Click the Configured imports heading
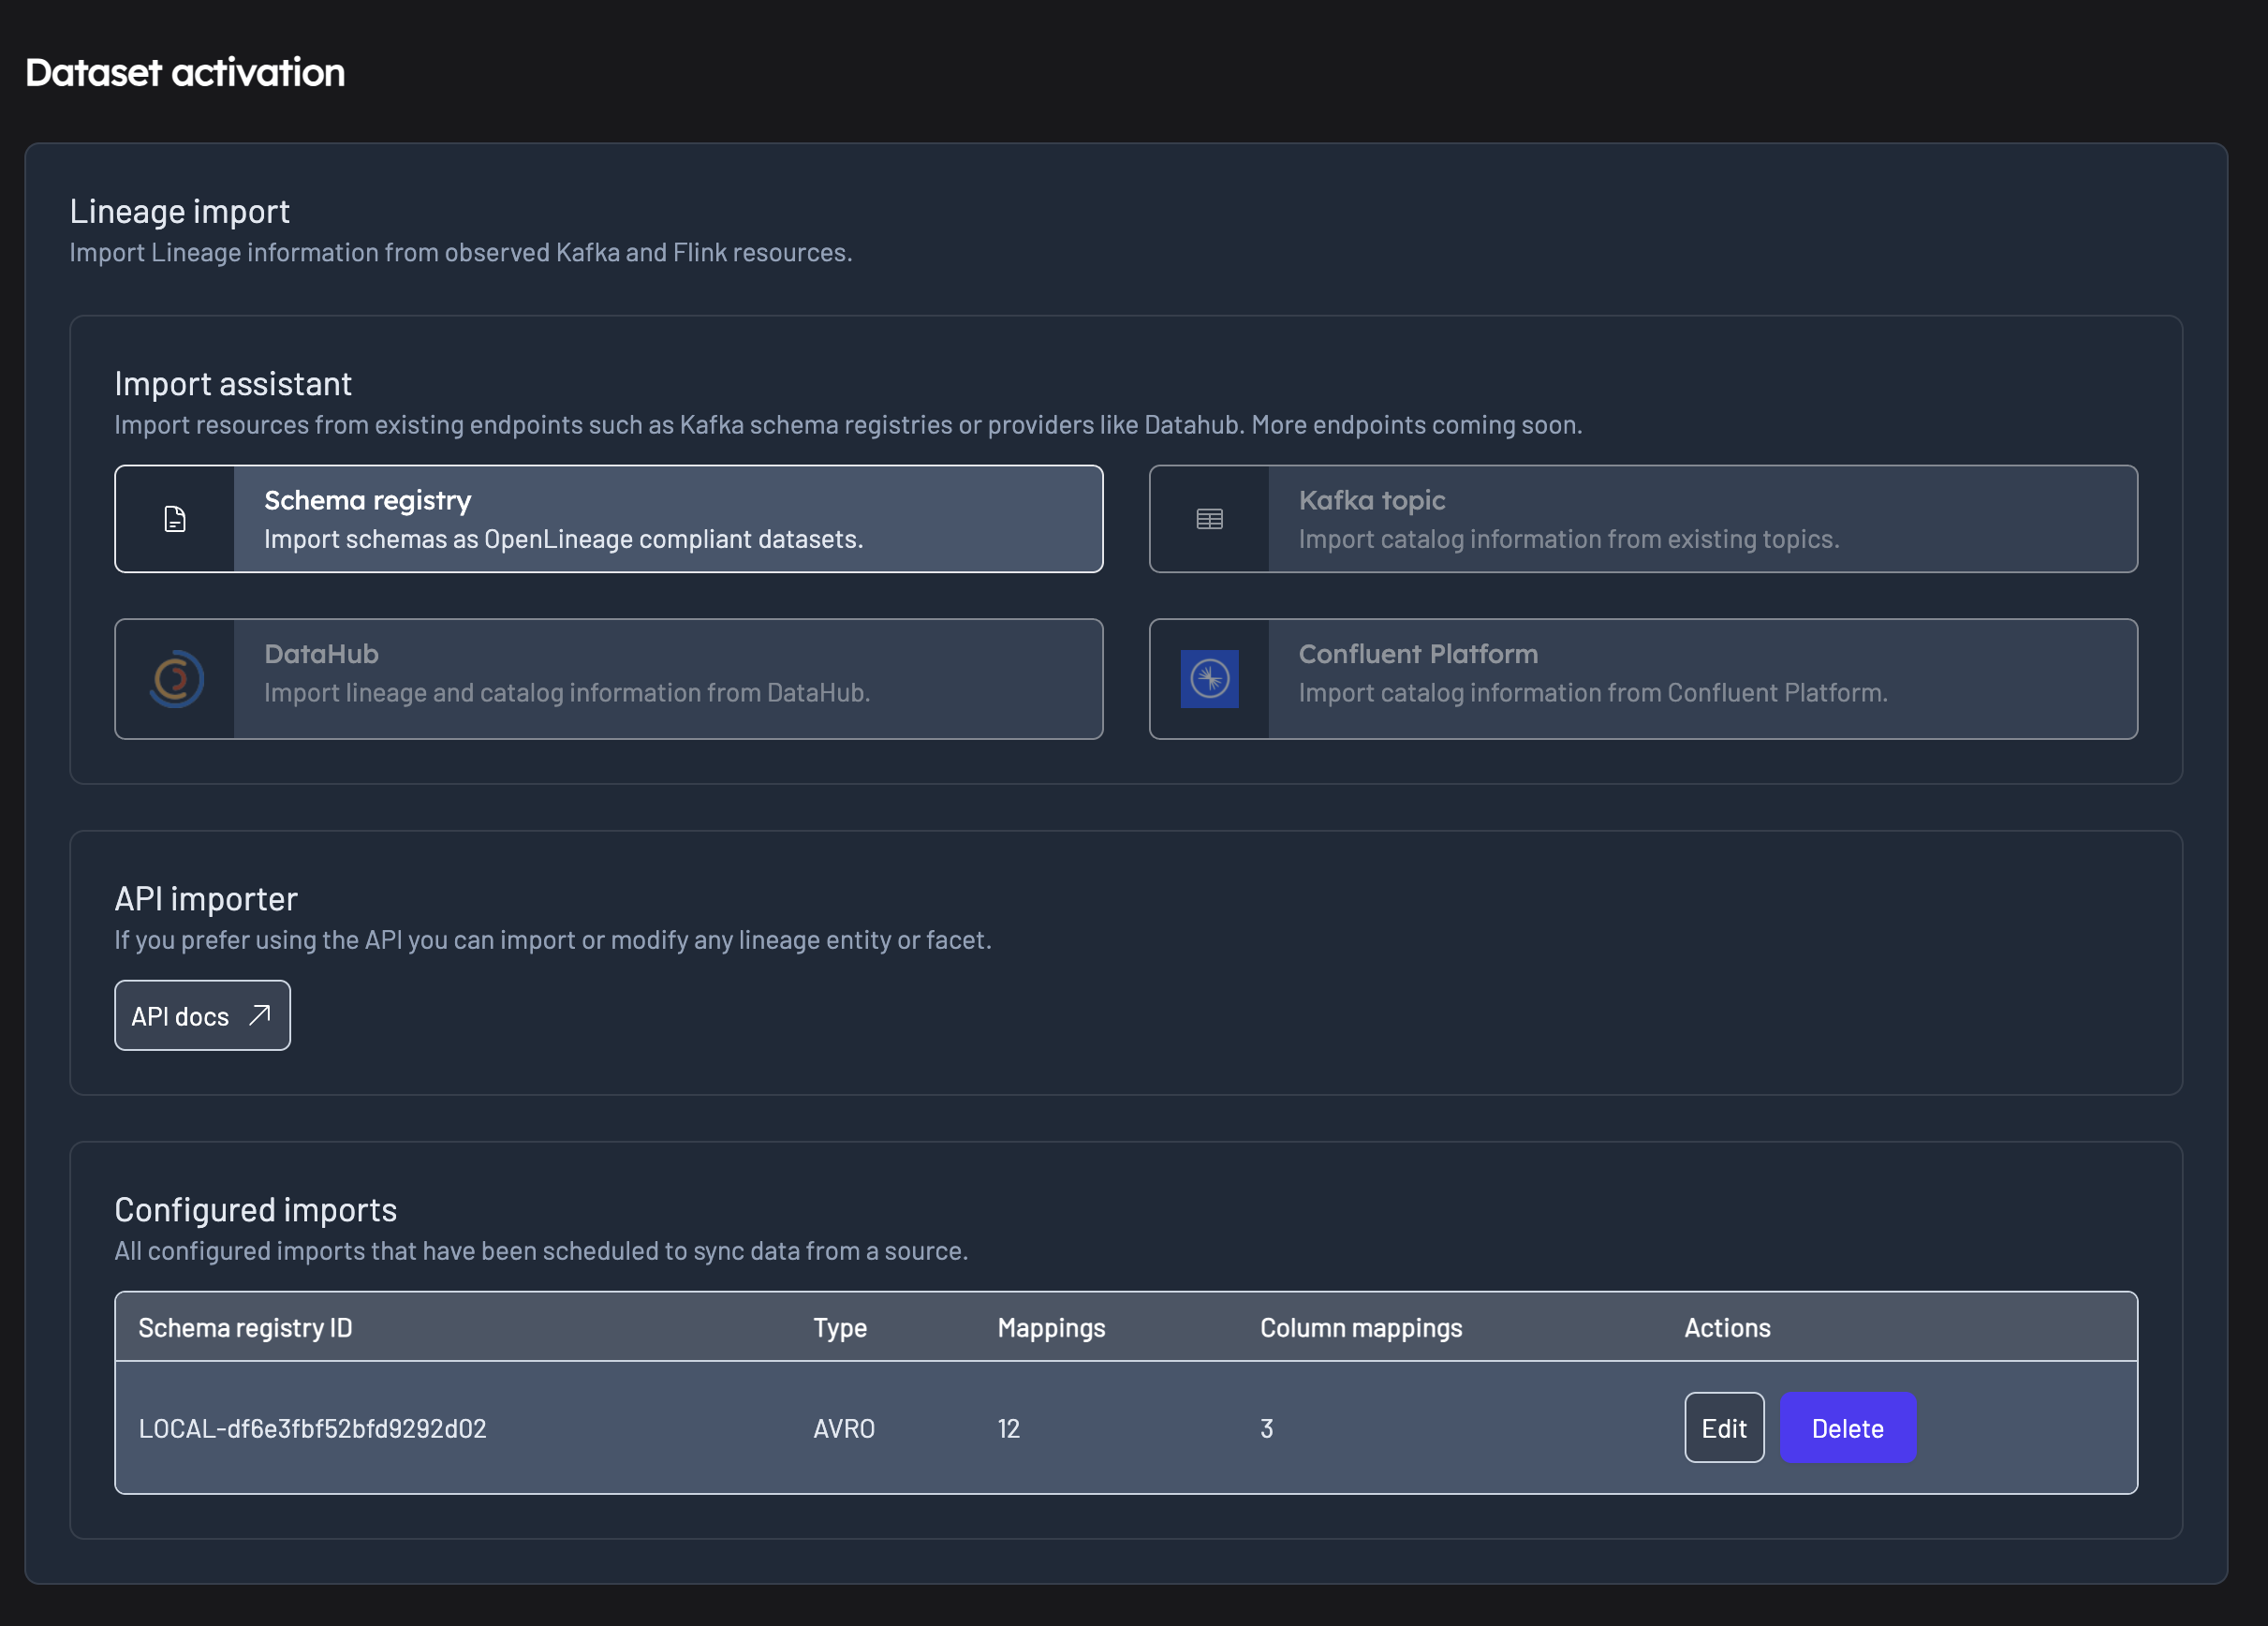The width and height of the screenshot is (2268, 1626). coord(255,1209)
